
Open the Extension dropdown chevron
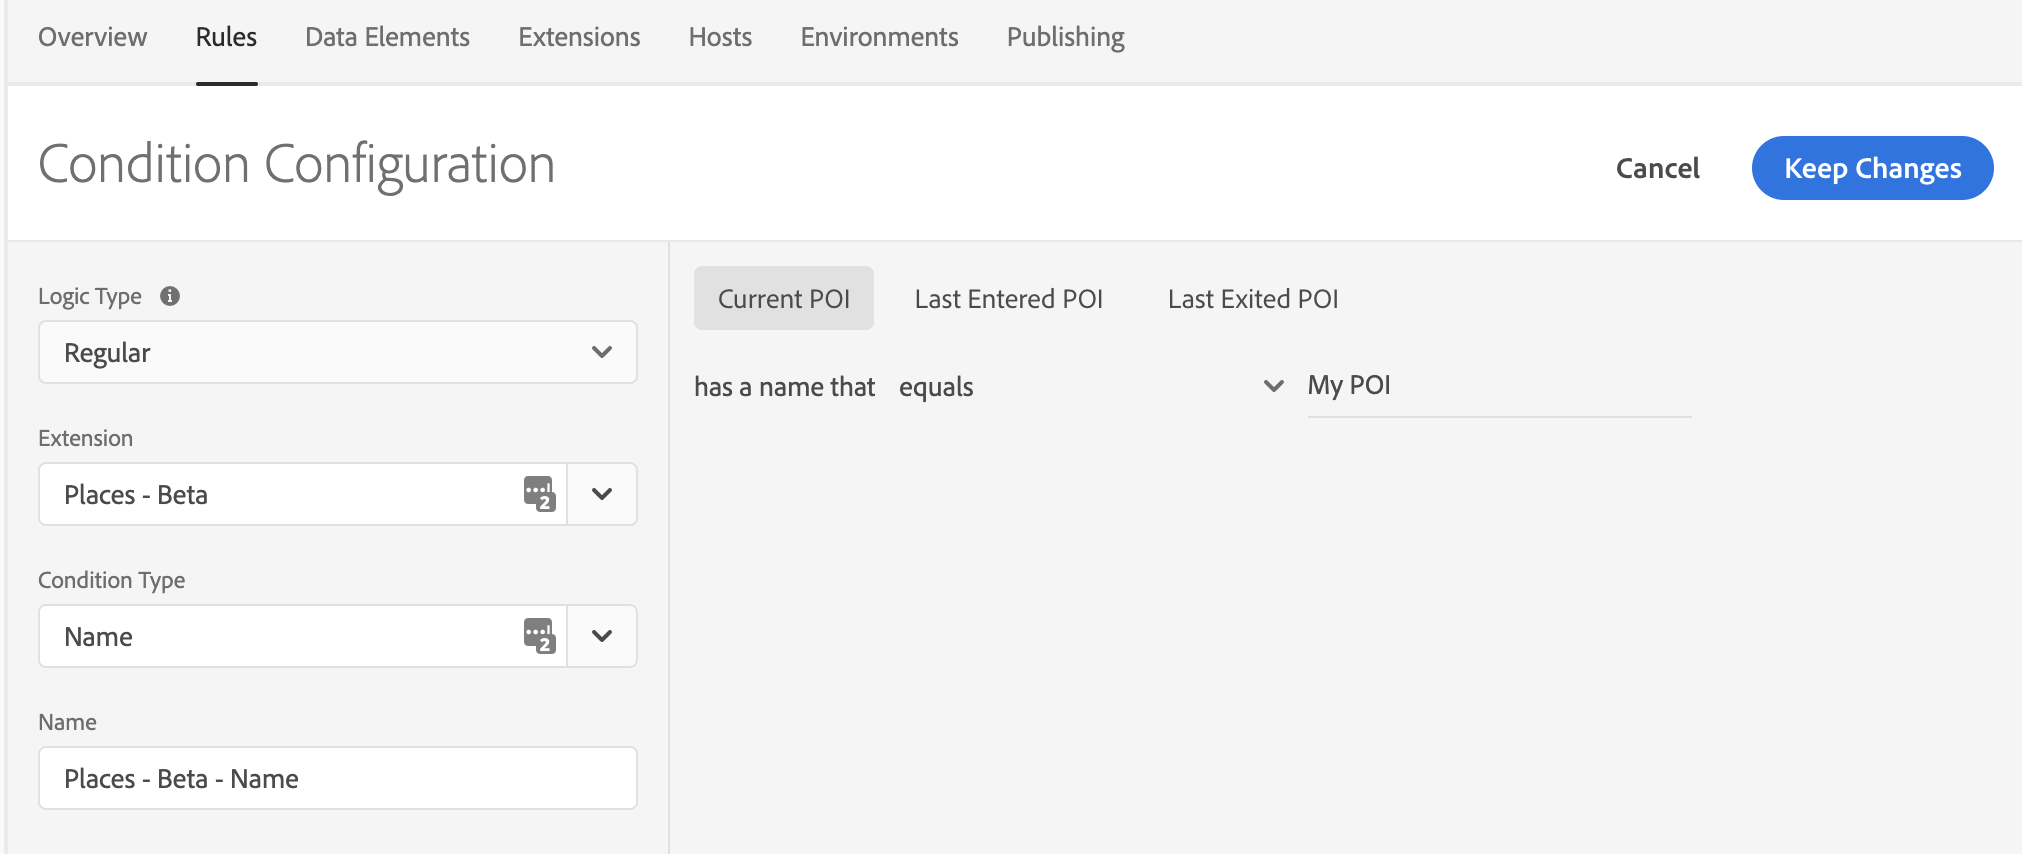click(x=602, y=494)
